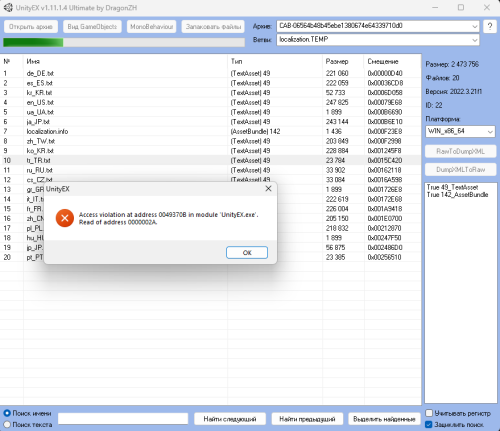Screen dimensions: 500x431
Task: Select the kr_KR.txt row
Action: (x=211, y=93)
